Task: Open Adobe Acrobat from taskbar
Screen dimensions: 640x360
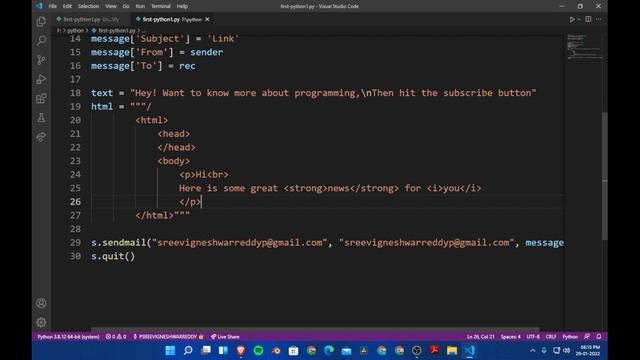Action: pyautogui.click(x=434, y=351)
